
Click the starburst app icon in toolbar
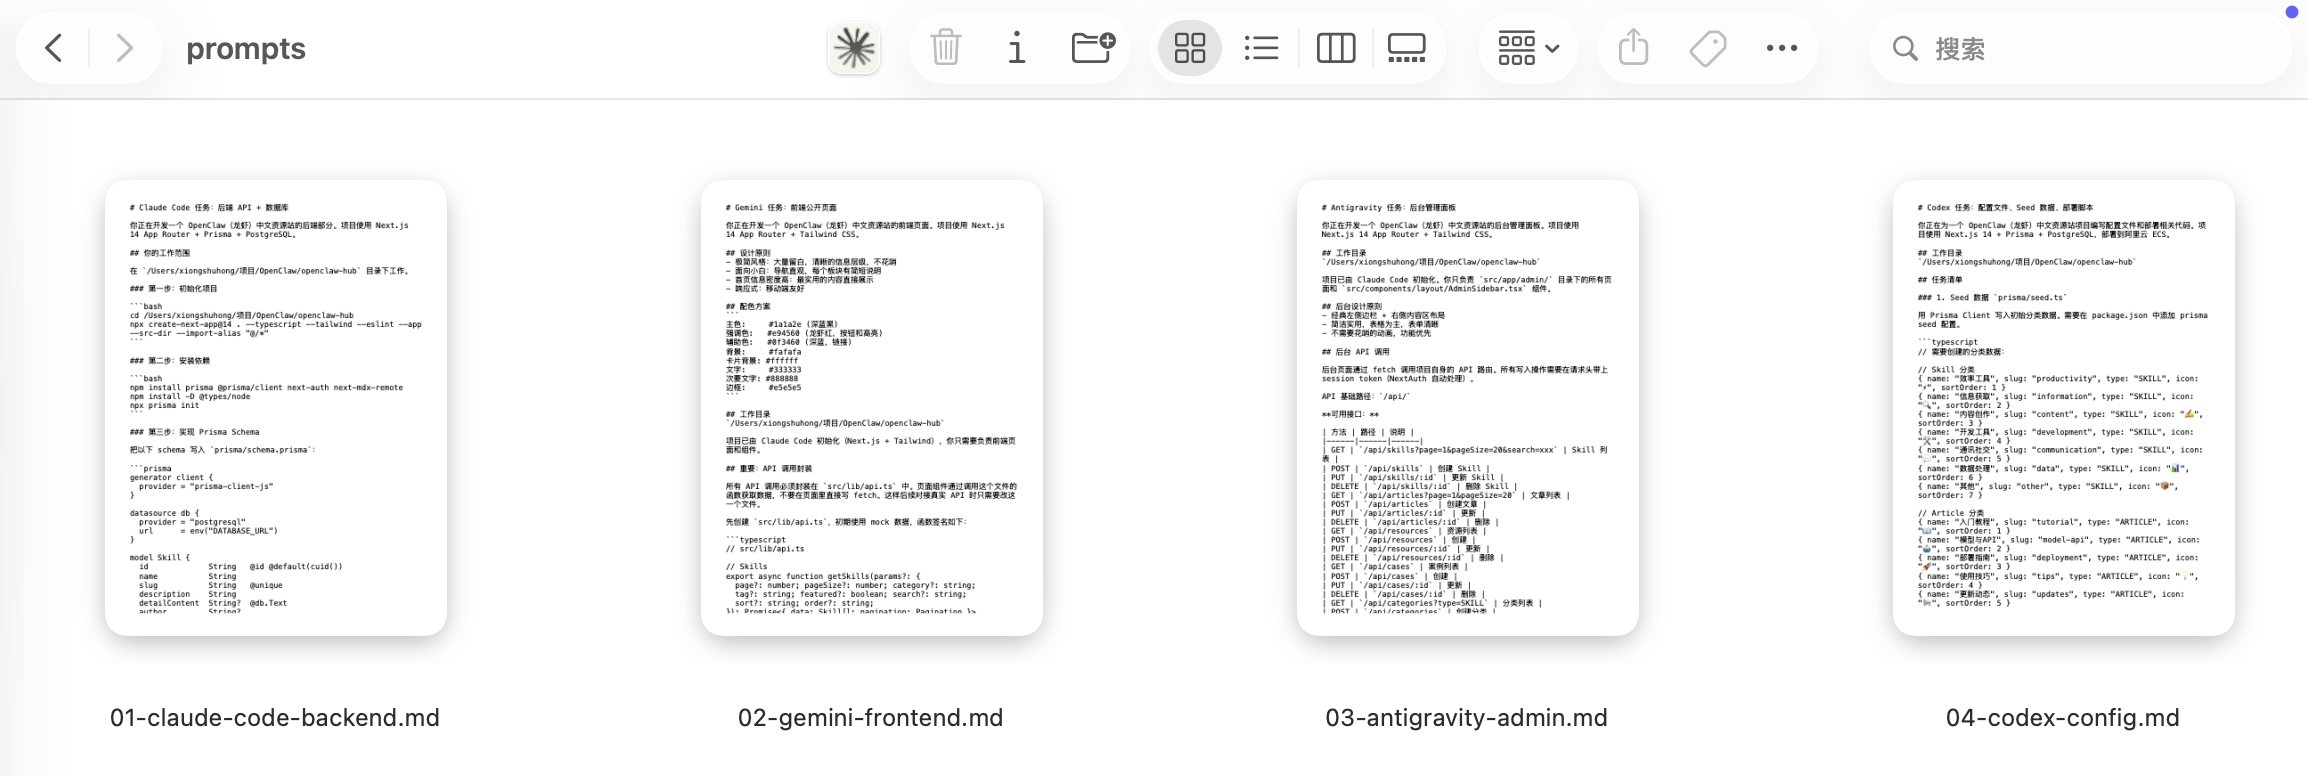tap(854, 48)
